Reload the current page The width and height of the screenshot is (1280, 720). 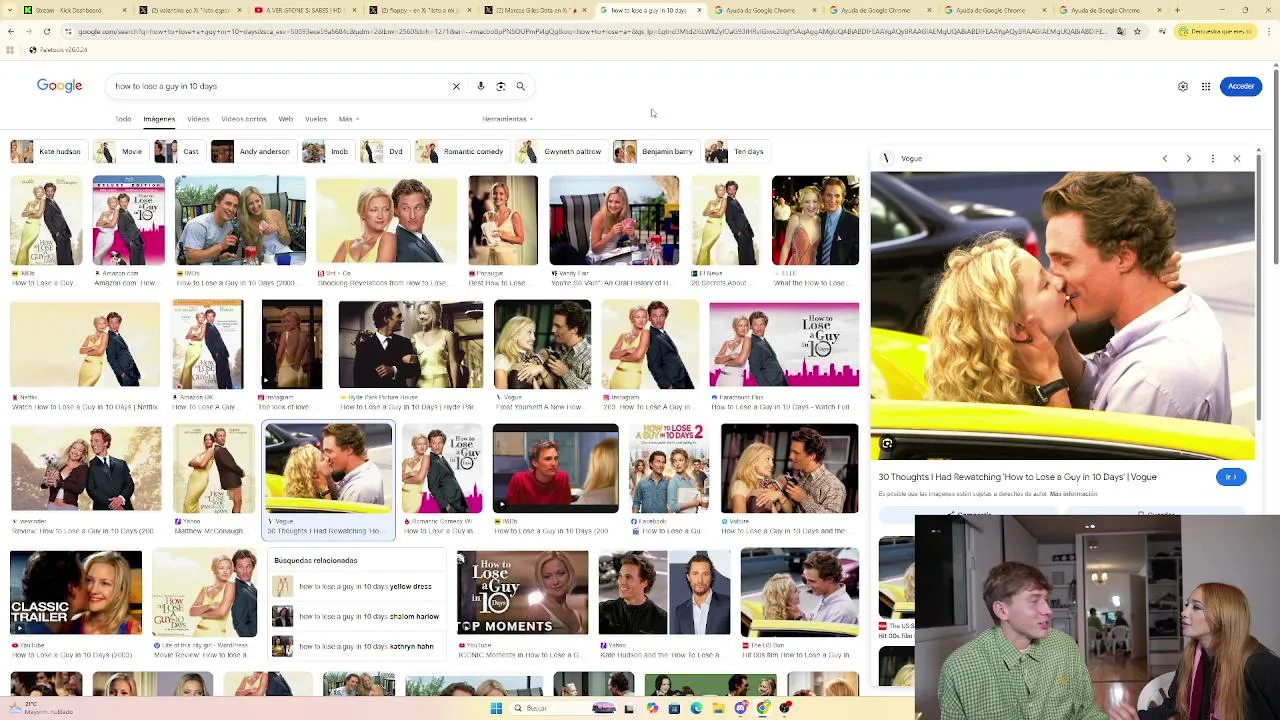click(46, 31)
